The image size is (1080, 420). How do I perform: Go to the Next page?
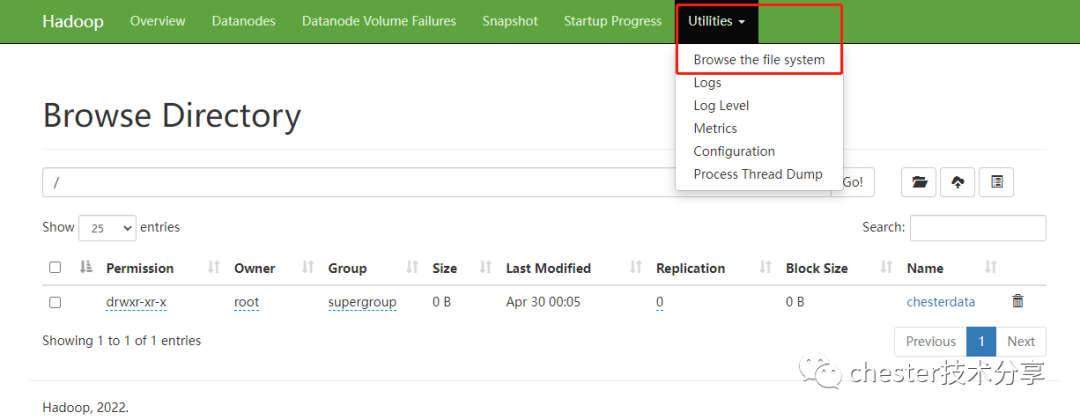[1020, 341]
